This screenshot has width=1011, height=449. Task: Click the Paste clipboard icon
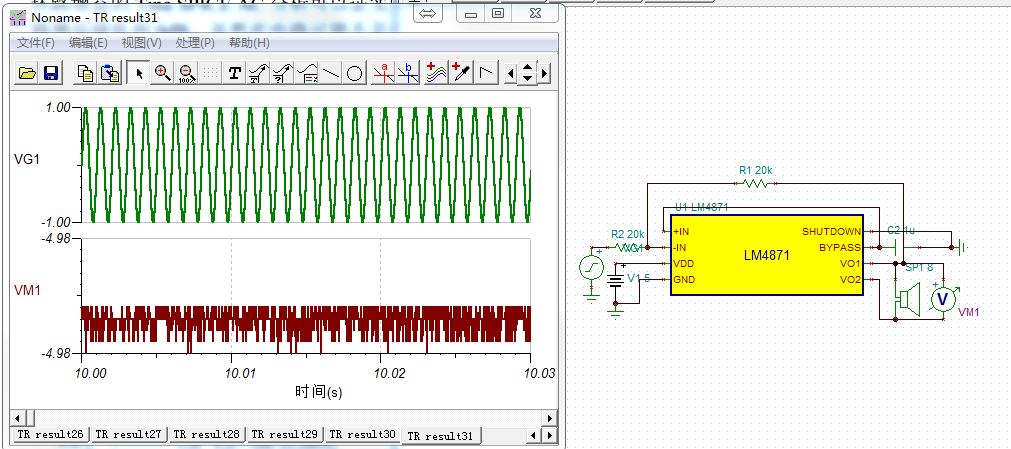point(110,74)
